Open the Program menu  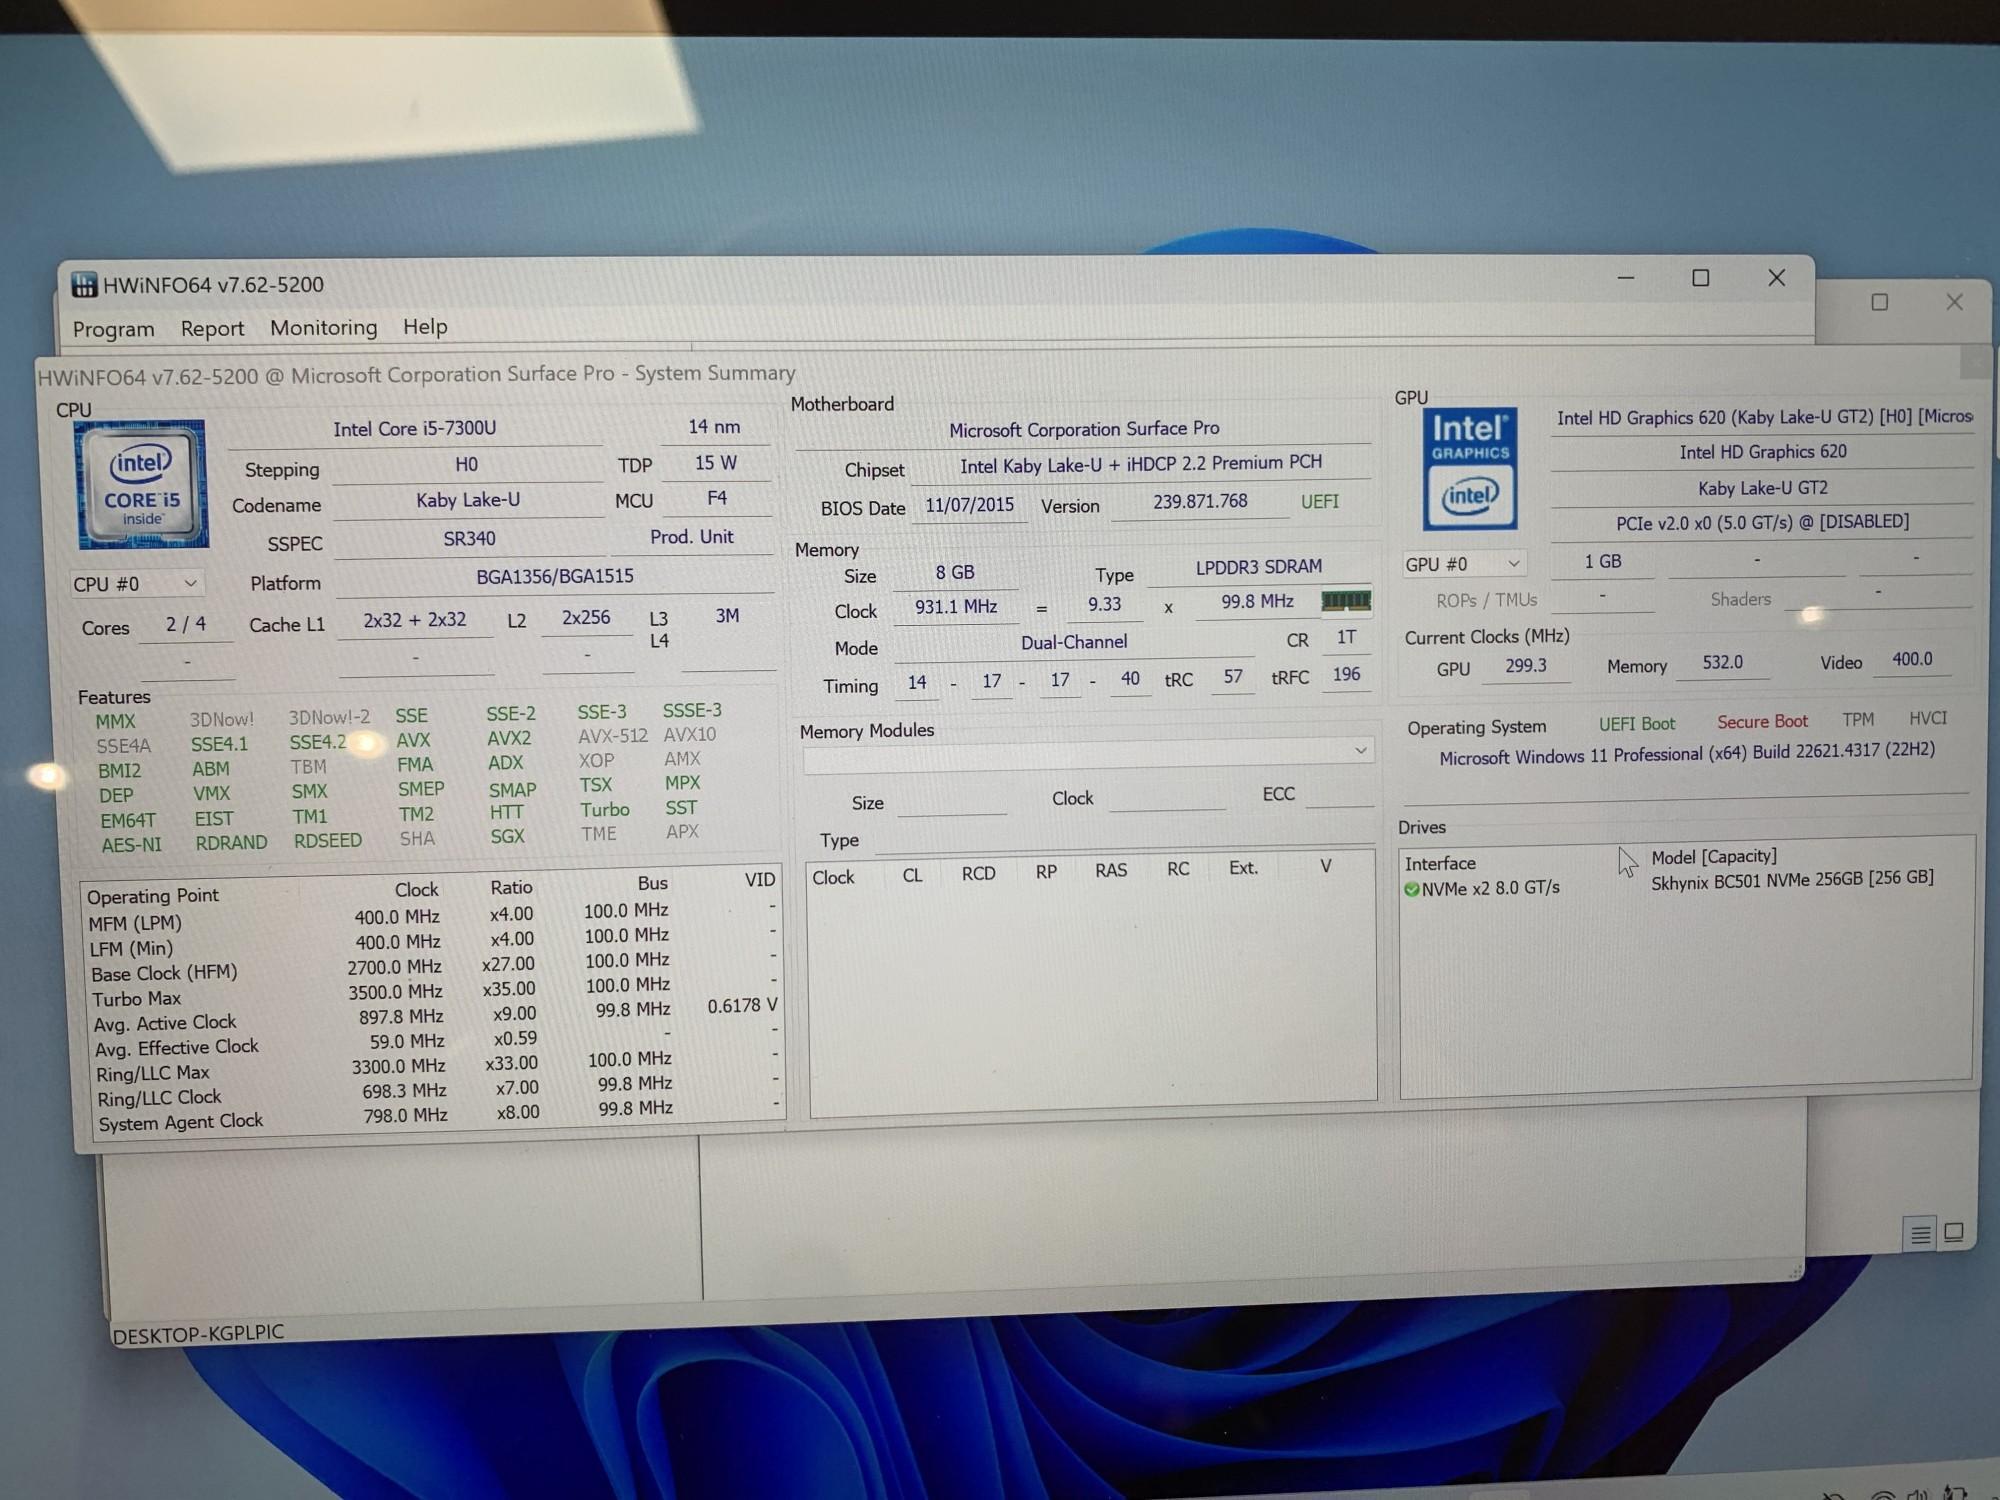coord(114,329)
